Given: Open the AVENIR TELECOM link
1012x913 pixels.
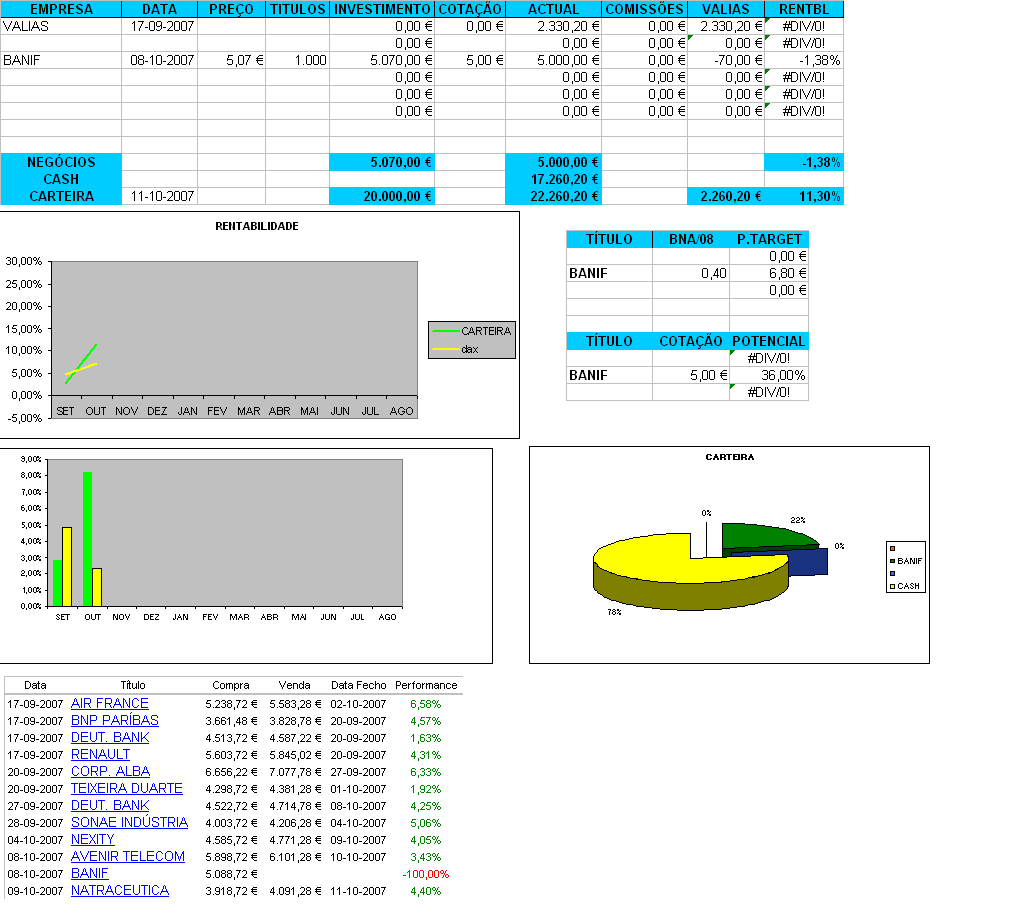Looking at the screenshot, I should click(x=128, y=856).
